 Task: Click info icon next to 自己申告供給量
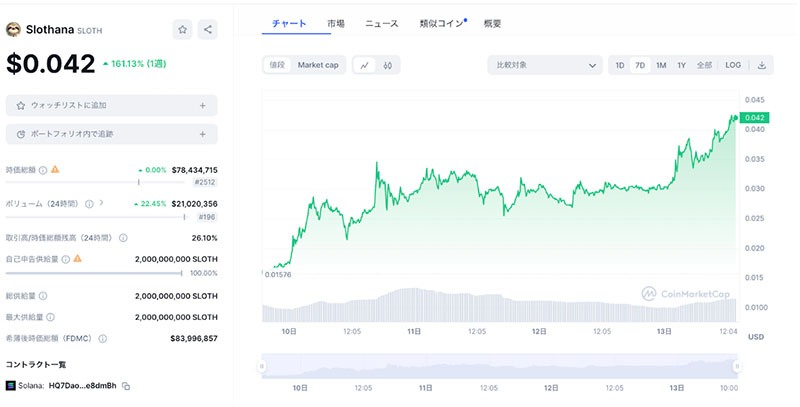click(x=66, y=259)
